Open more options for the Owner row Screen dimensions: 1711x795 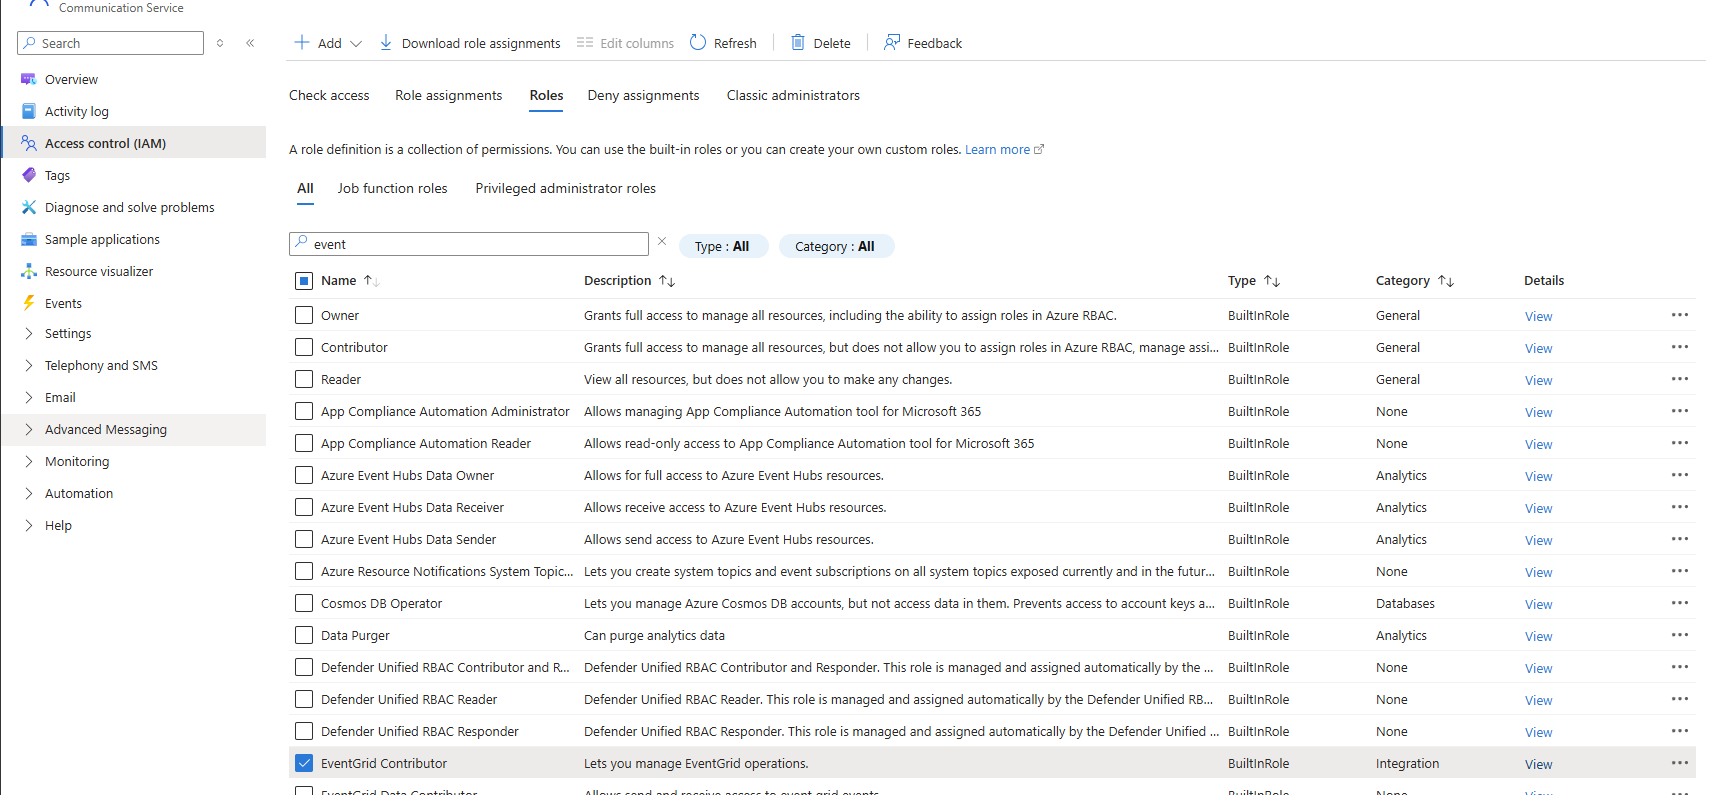pos(1680,315)
